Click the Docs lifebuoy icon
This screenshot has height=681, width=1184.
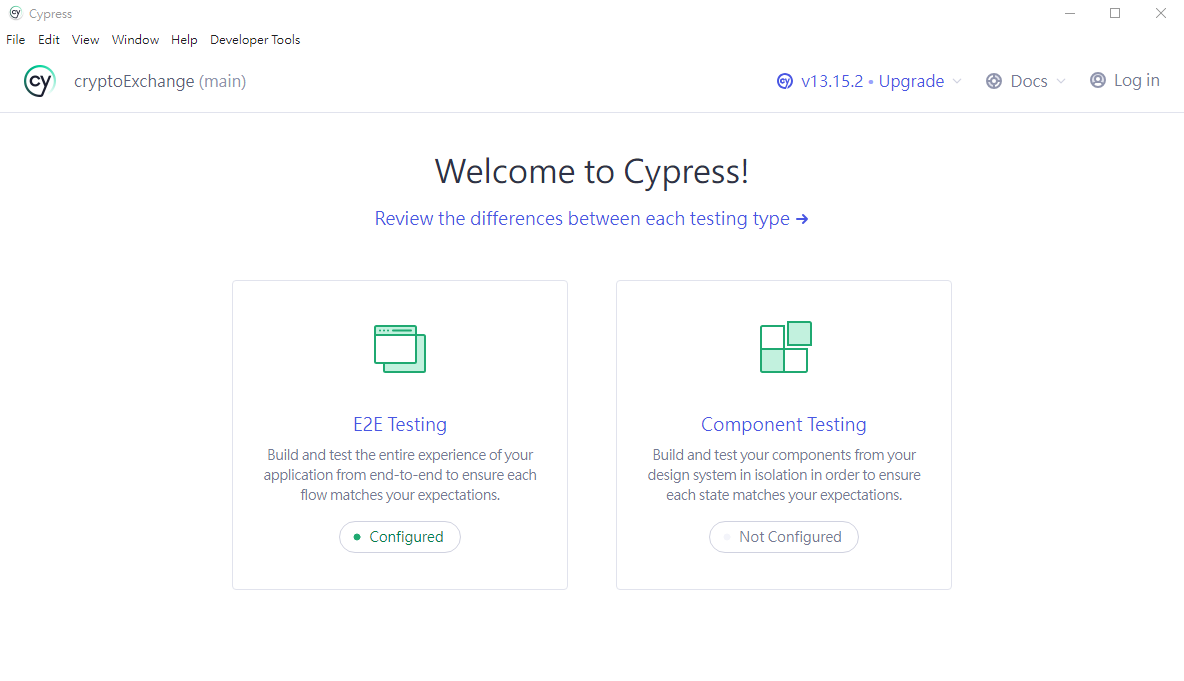[x=994, y=82]
